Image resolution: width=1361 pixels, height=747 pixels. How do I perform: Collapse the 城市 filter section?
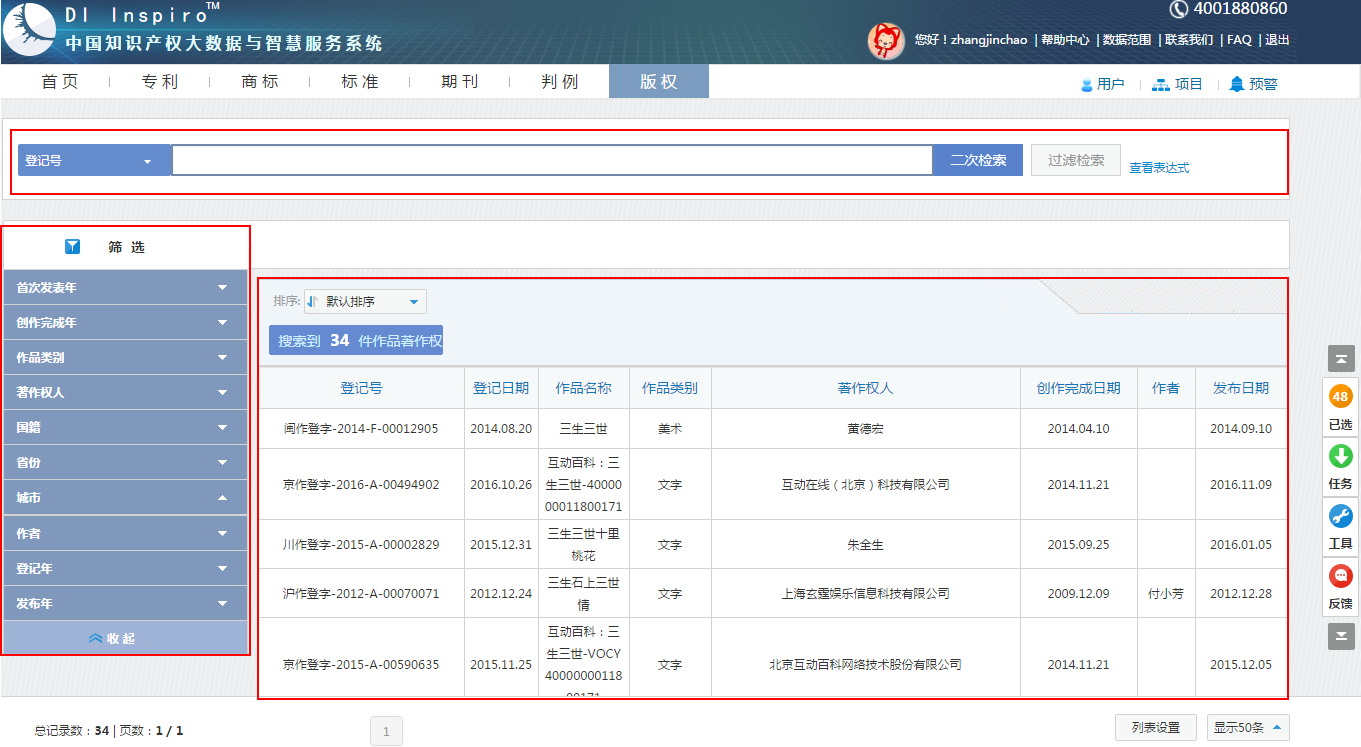click(125, 498)
